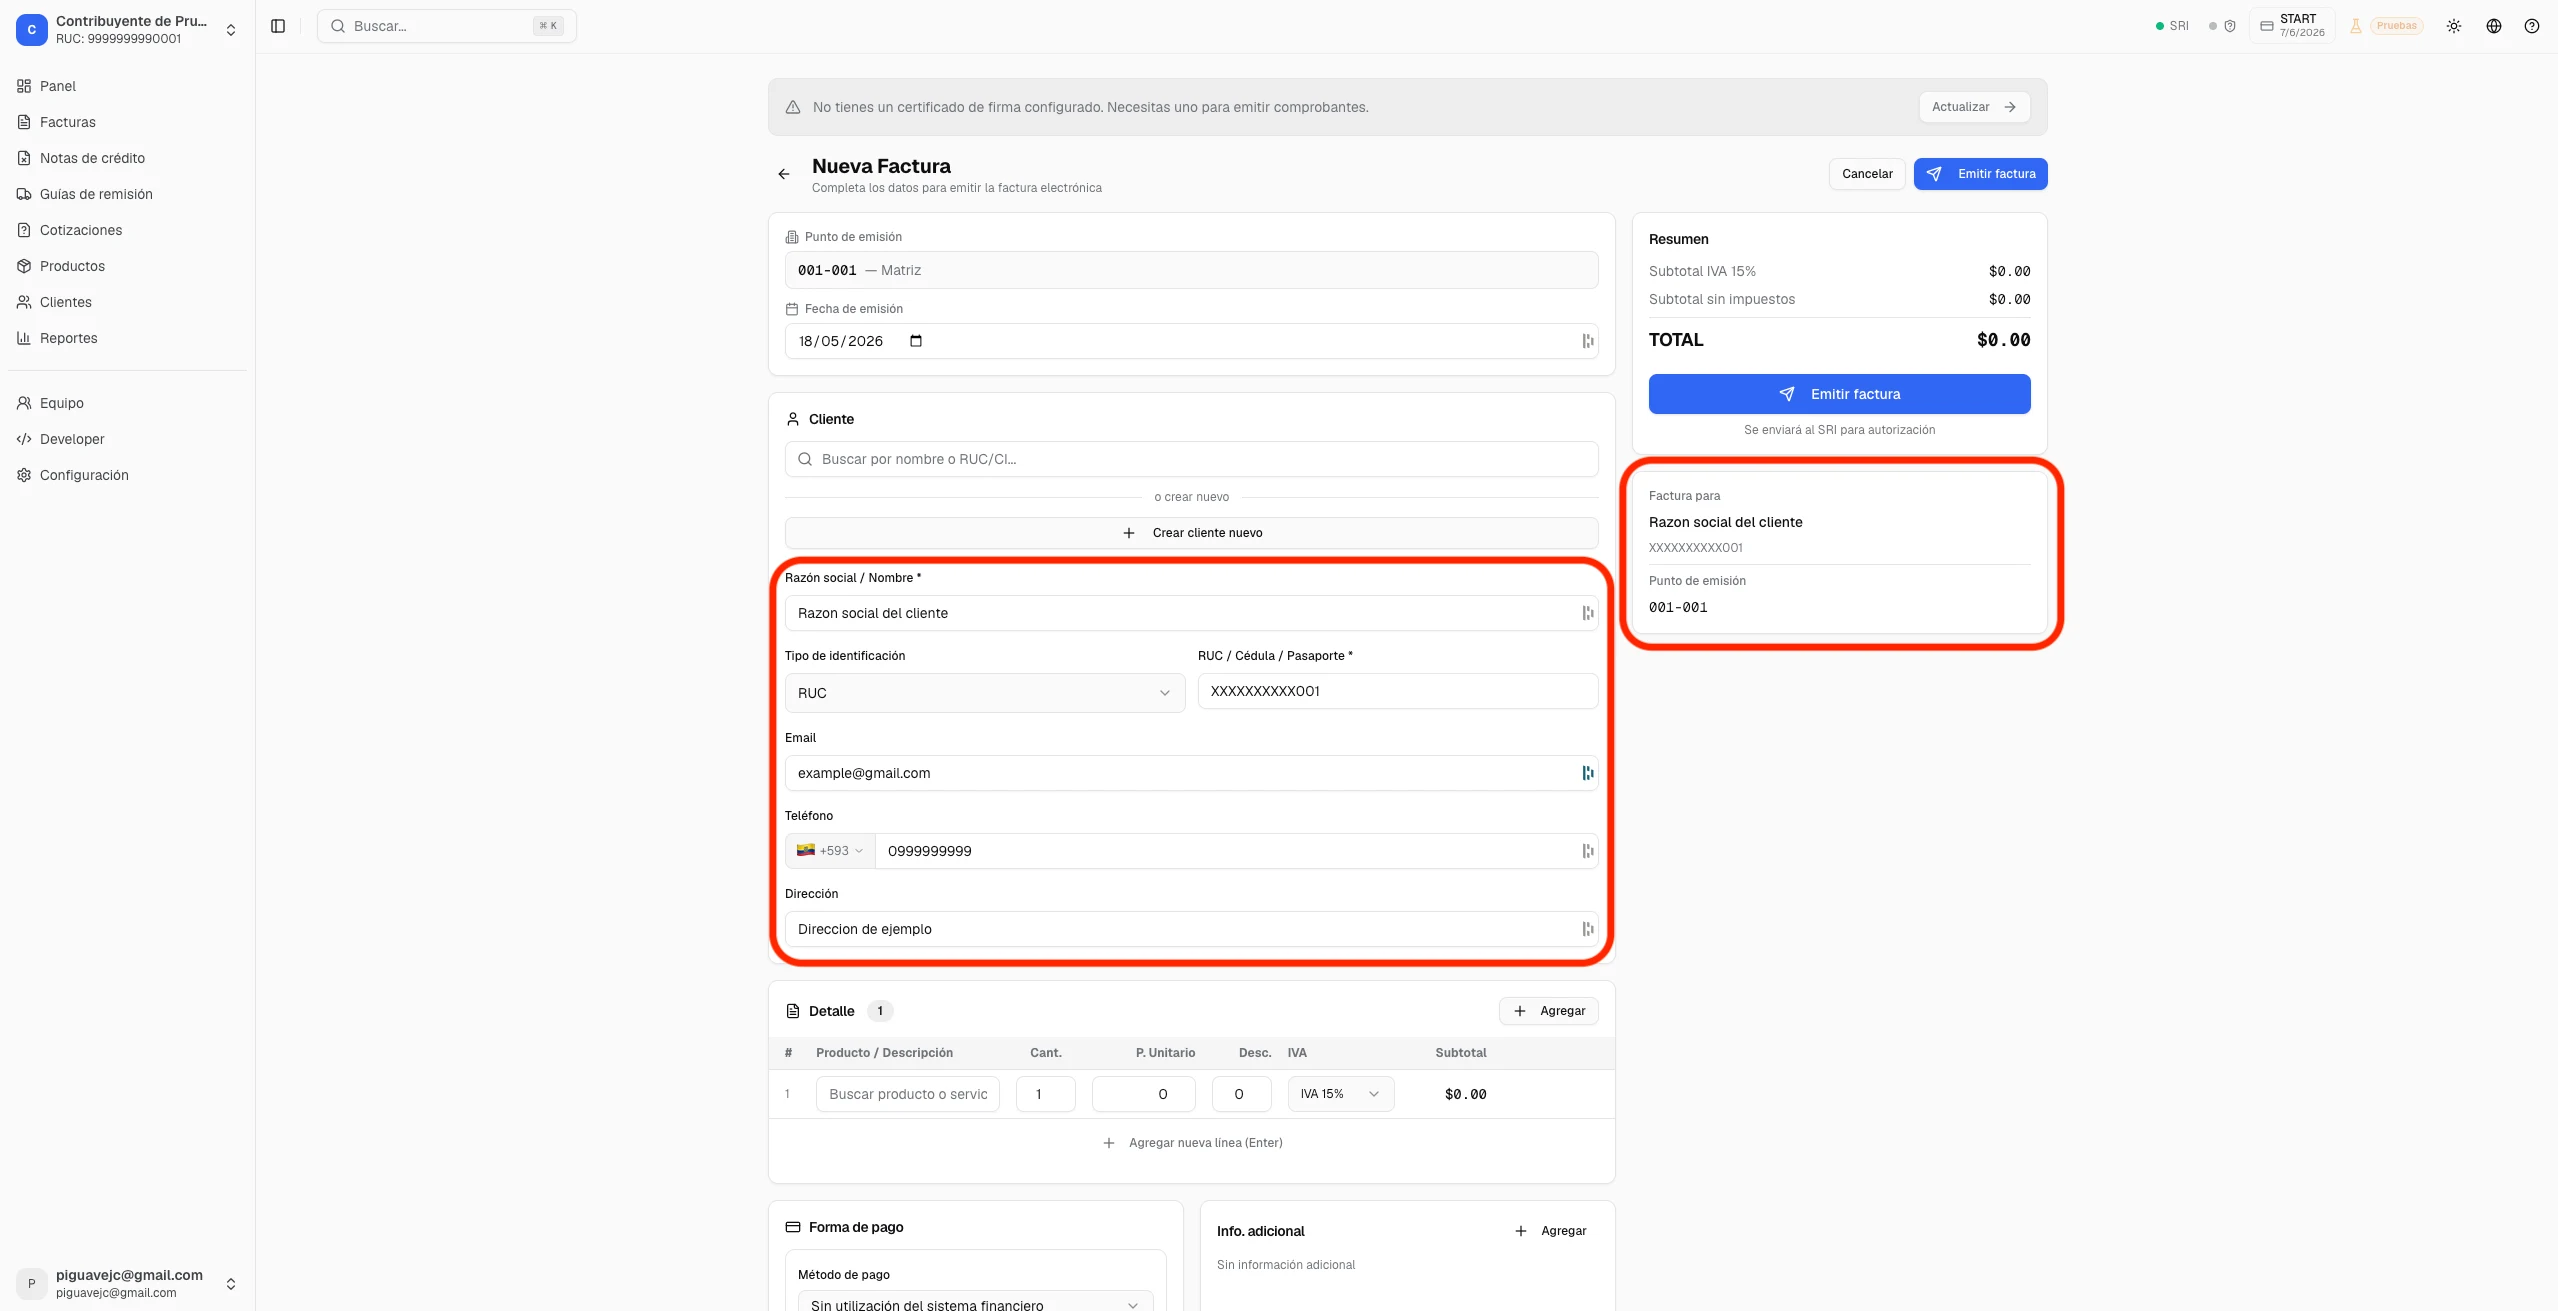Open the Método de pago dropdown
2558x1311 pixels.
pyautogui.click(x=975, y=1301)
